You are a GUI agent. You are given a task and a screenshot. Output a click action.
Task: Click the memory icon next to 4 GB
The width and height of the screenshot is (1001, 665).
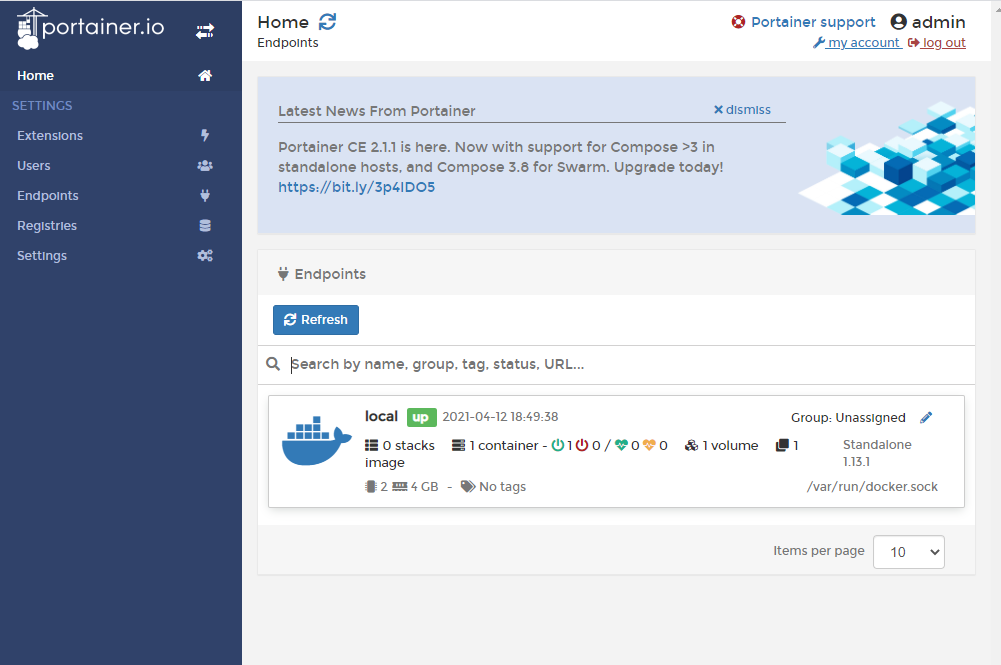pos(400,486)
